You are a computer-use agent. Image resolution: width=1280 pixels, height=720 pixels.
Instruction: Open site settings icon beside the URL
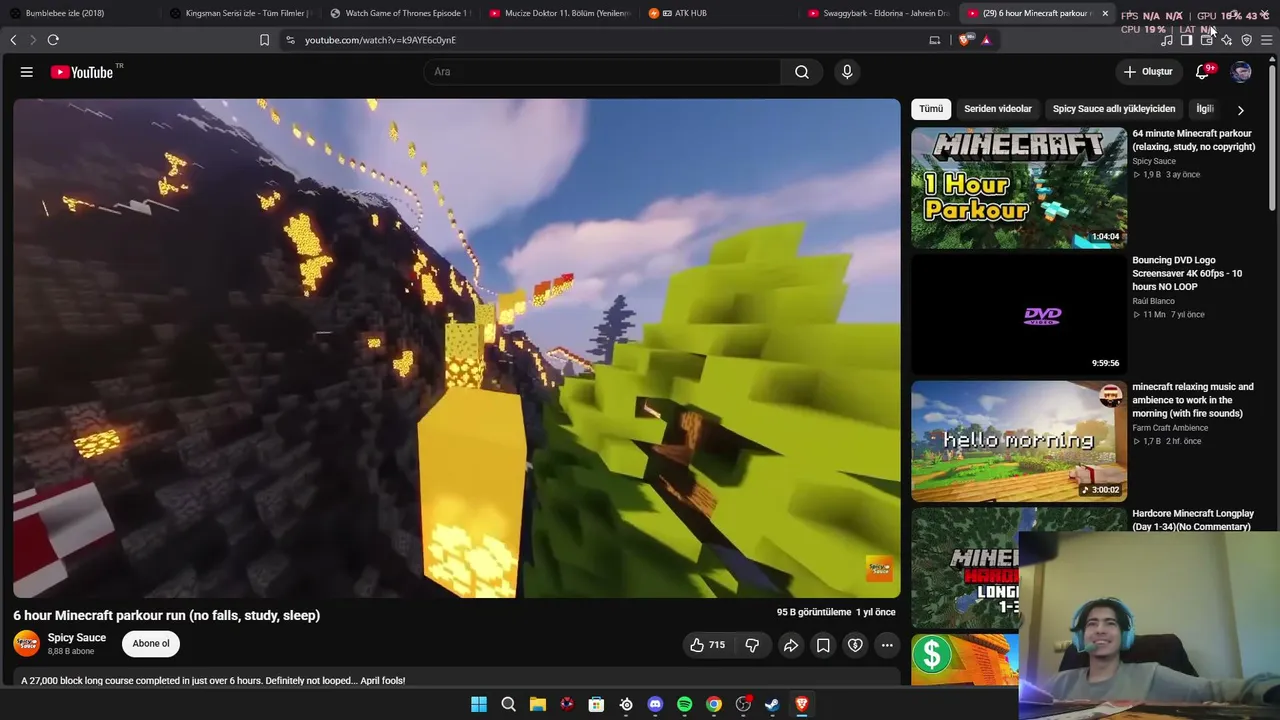click(x=290, y=40)
